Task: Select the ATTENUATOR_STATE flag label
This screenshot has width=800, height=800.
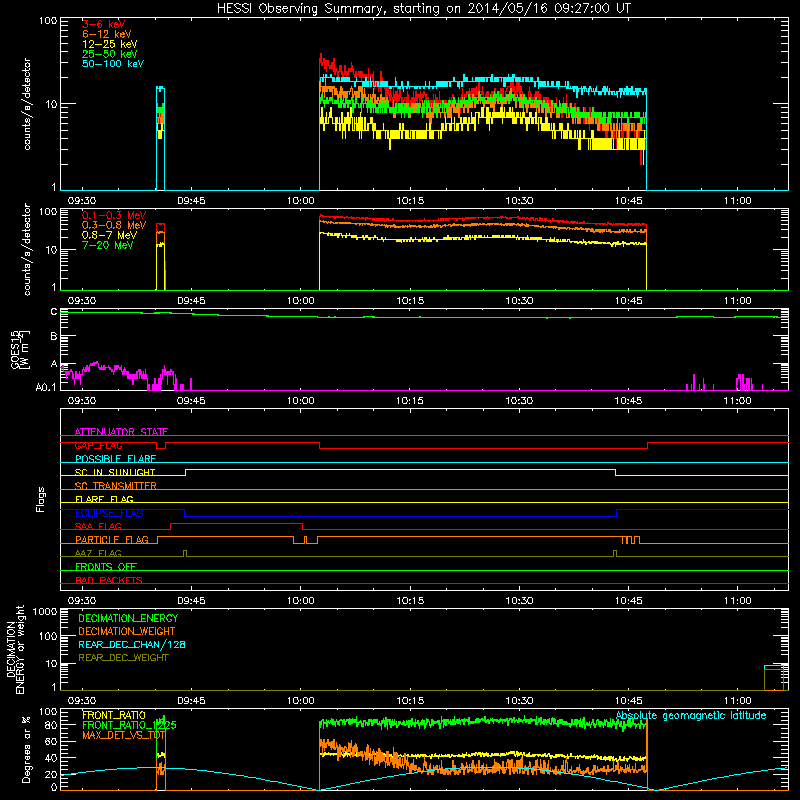Action: point(121,432)
